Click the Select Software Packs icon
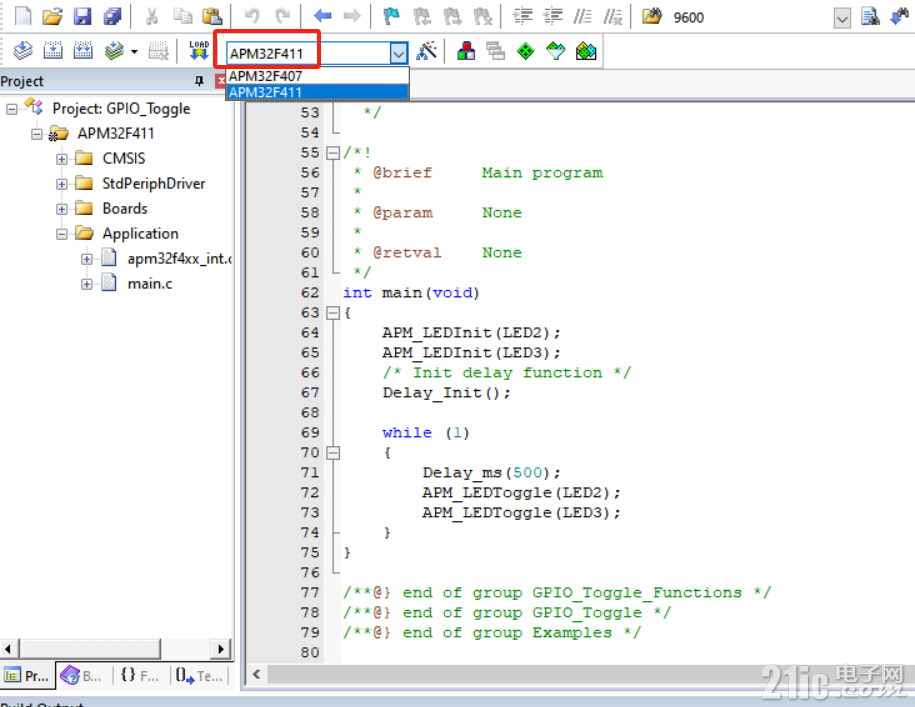The height and width of the screenshot is (707, 915). pyautogui.click(x=556, y=51)
